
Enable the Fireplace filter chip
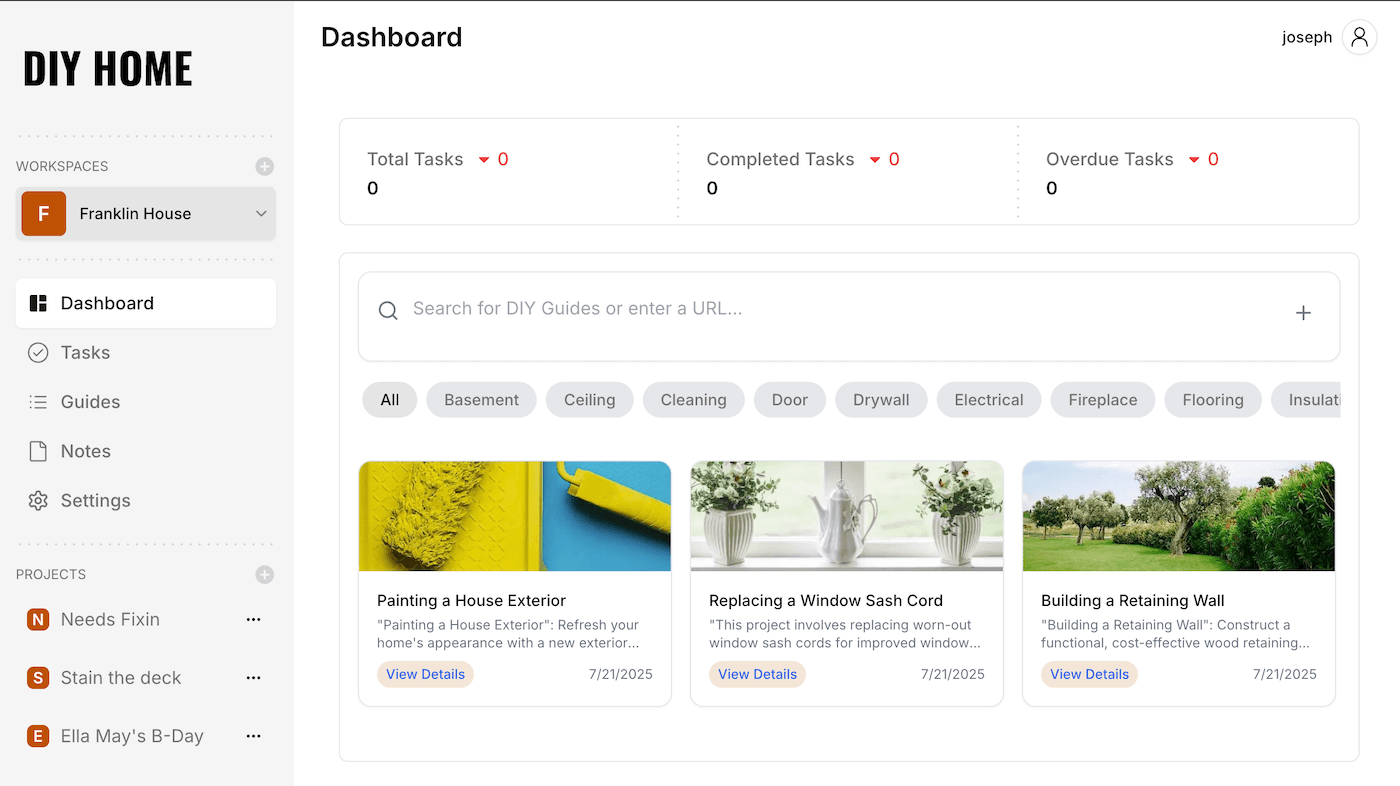click(x=1102, y=399)
